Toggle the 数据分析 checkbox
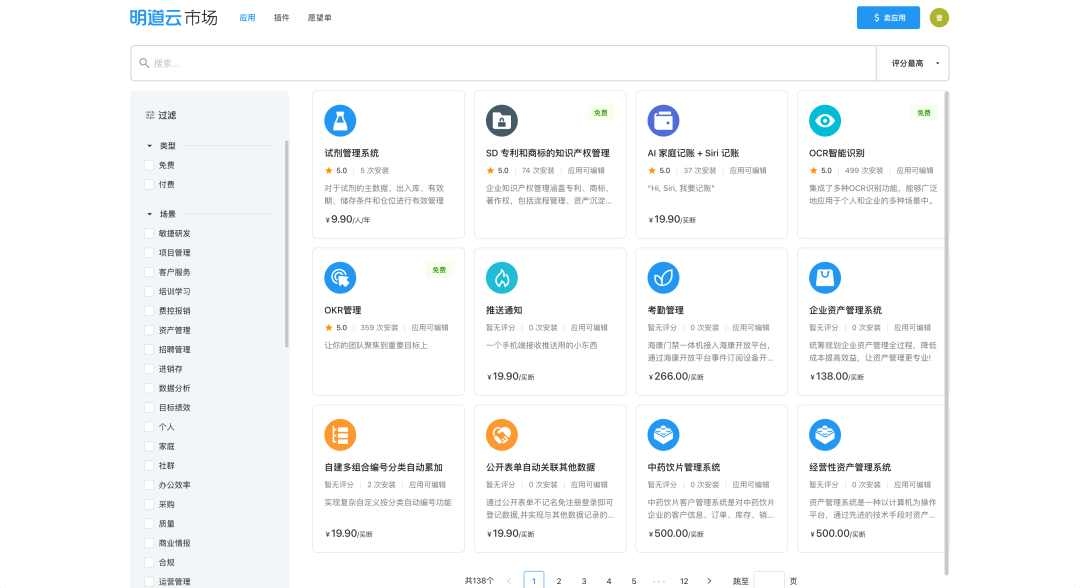 (149, 388)
